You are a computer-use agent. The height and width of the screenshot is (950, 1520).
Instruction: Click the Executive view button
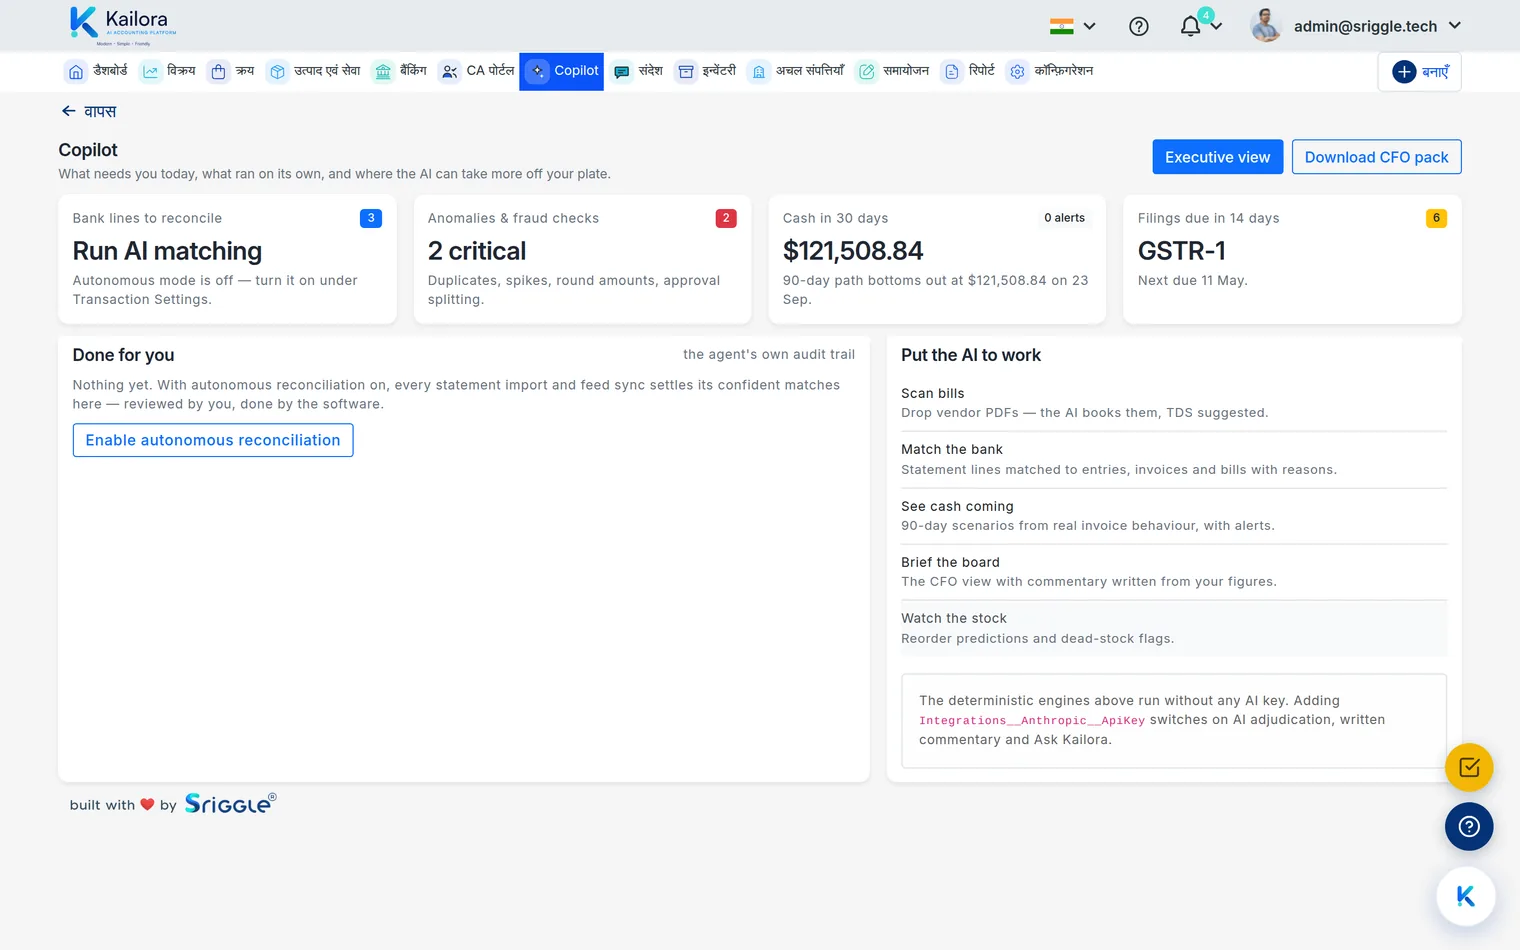(1217, 157)
